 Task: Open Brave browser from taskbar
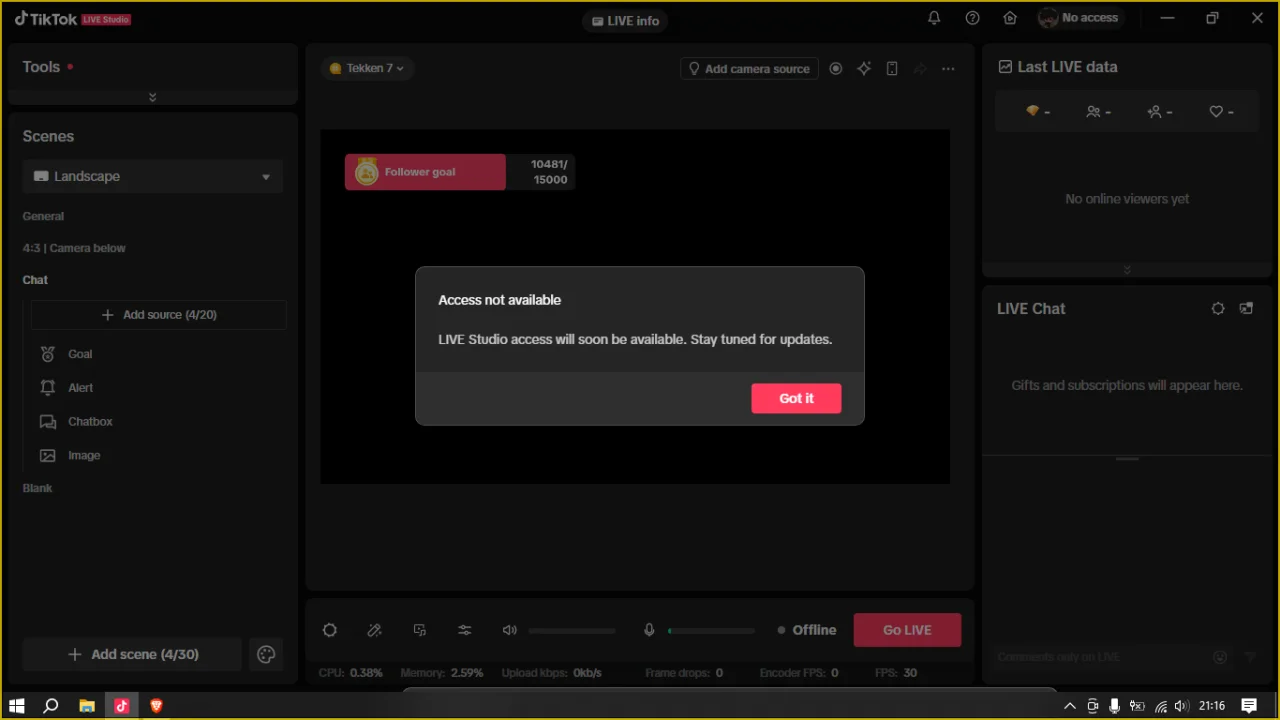pyautogui.click(x=156, y=706)
